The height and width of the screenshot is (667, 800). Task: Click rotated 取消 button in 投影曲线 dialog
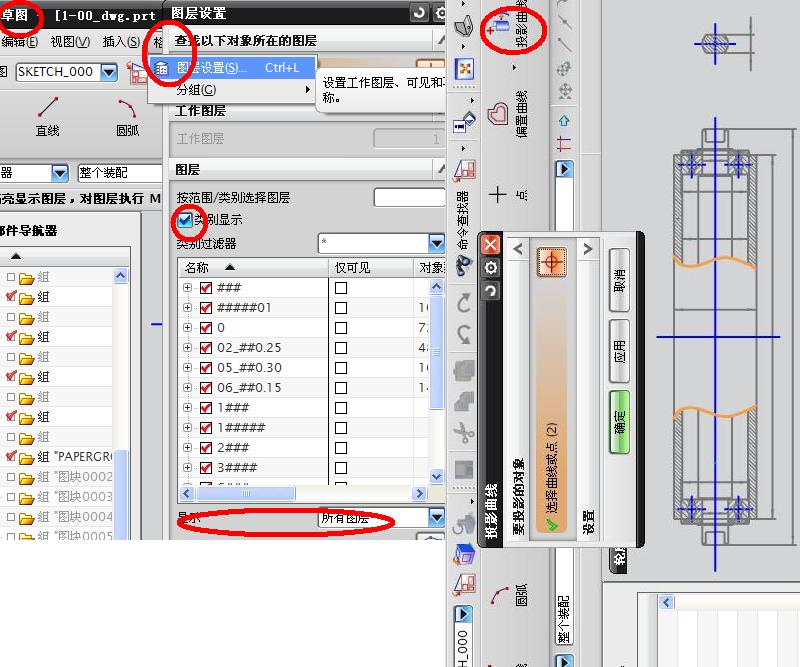(x=619, y=280)
